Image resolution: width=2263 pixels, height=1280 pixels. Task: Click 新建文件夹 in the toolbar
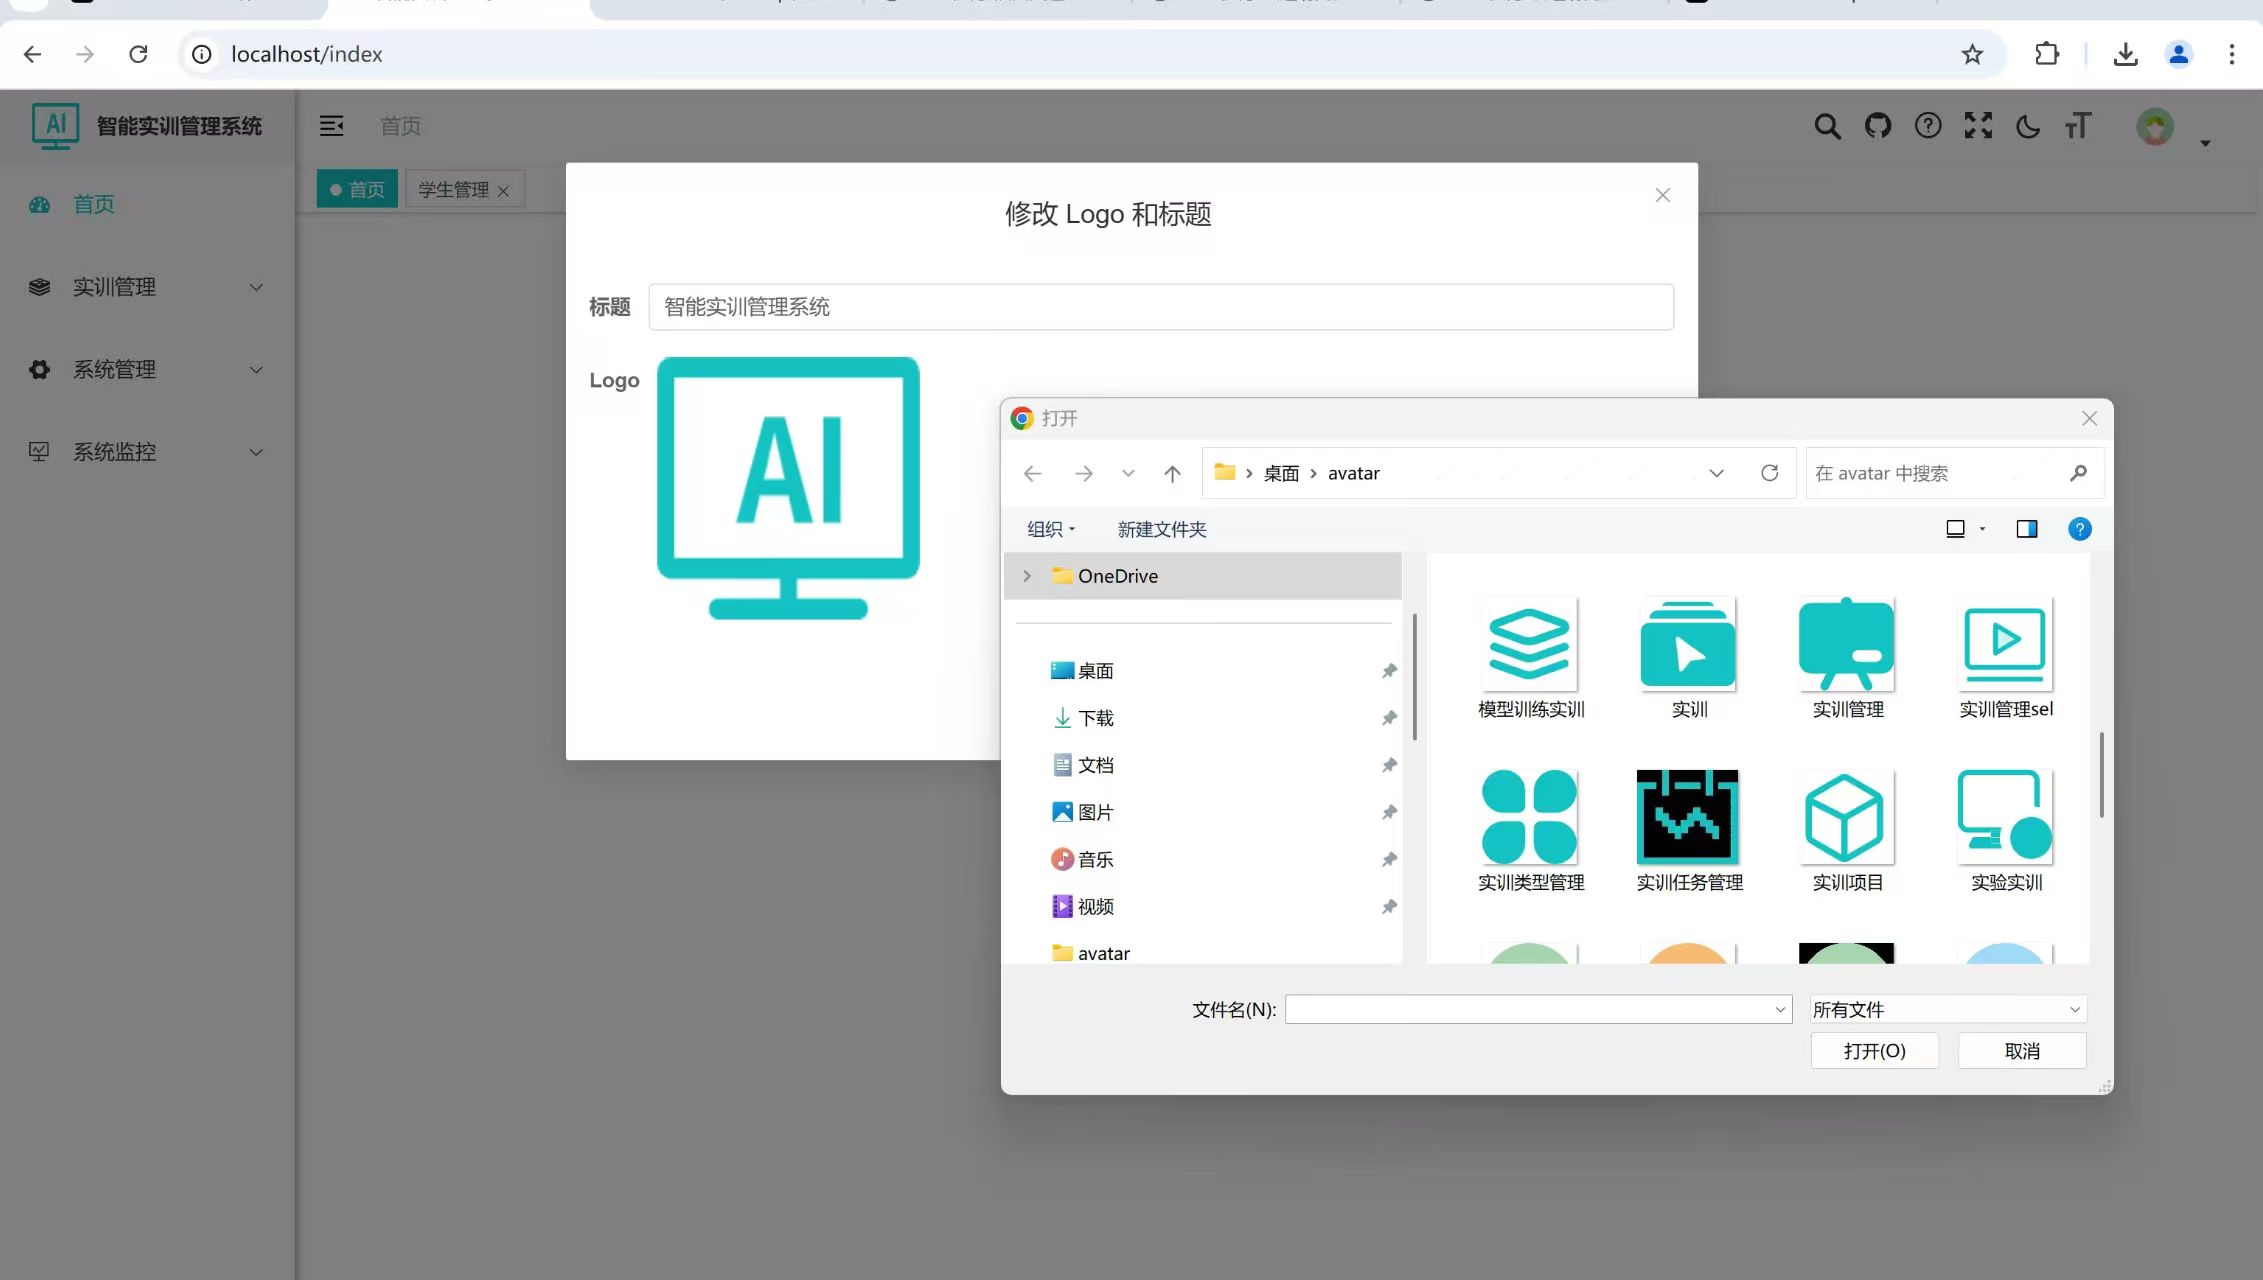point(1161,529)
